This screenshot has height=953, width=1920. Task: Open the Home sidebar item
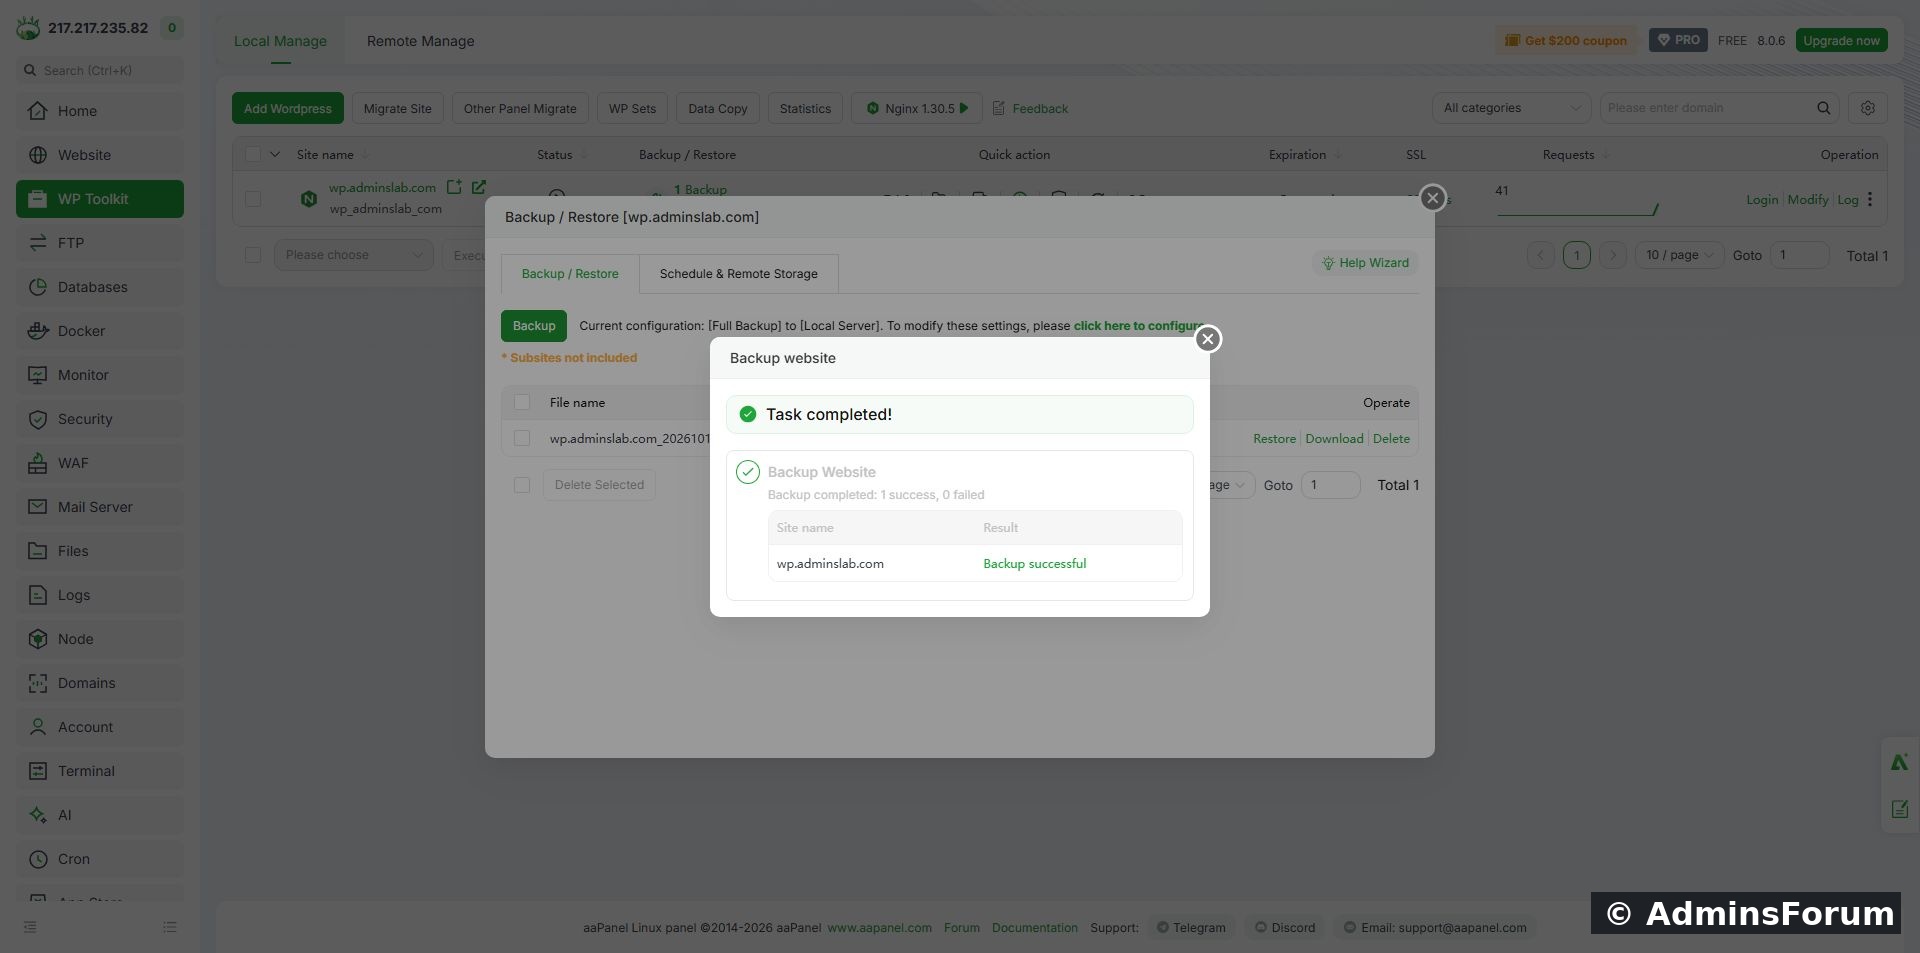click(100, 111)
